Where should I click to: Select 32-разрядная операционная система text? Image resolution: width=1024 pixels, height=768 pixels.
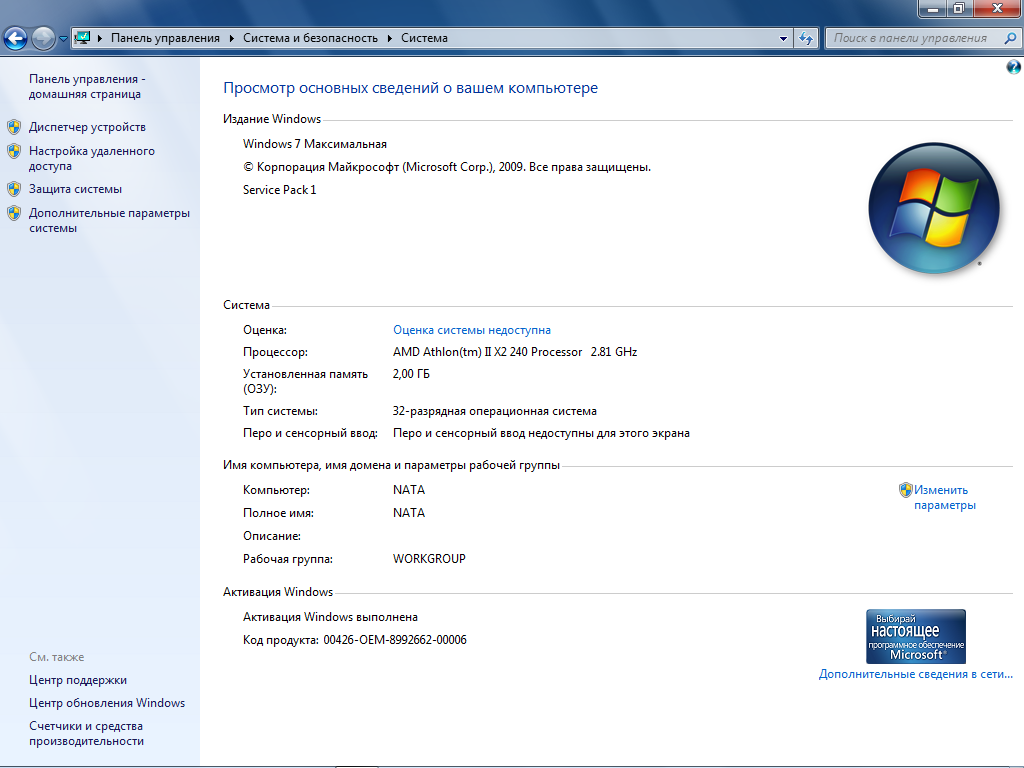coord(494,411)
